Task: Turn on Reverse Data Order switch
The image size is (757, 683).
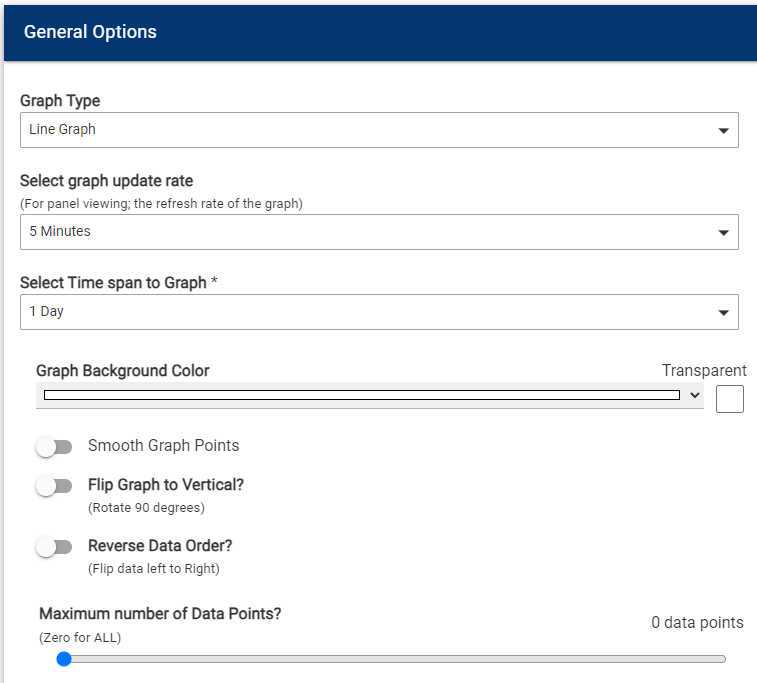Action: (x=54, y=547)
